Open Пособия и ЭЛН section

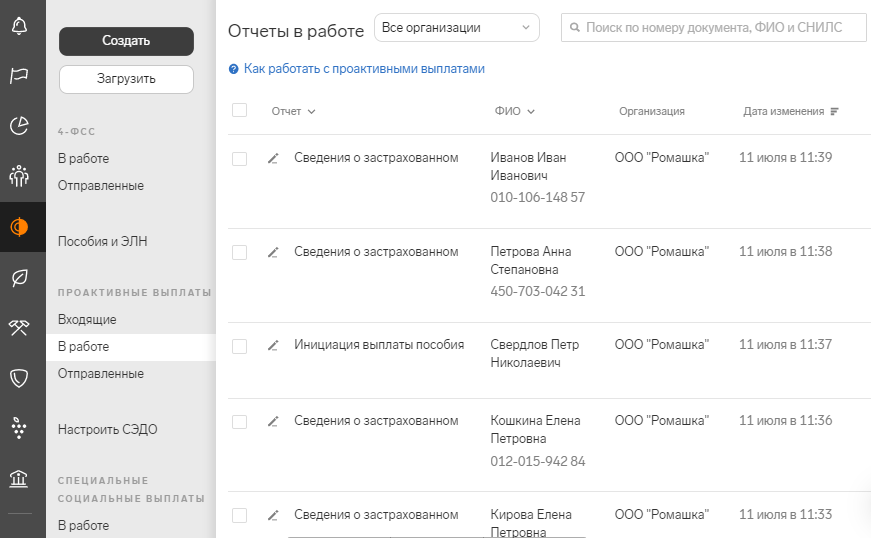point(103,242)
